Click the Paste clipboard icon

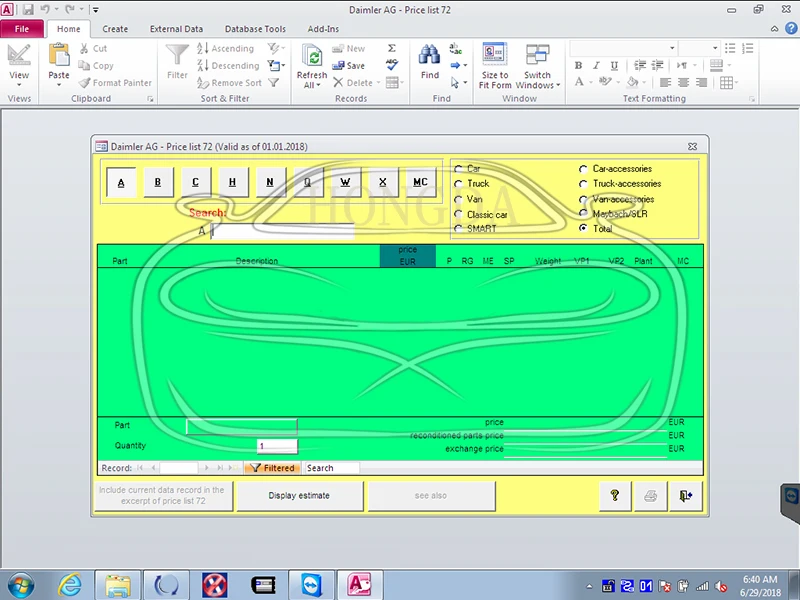(x=59, y=55)
